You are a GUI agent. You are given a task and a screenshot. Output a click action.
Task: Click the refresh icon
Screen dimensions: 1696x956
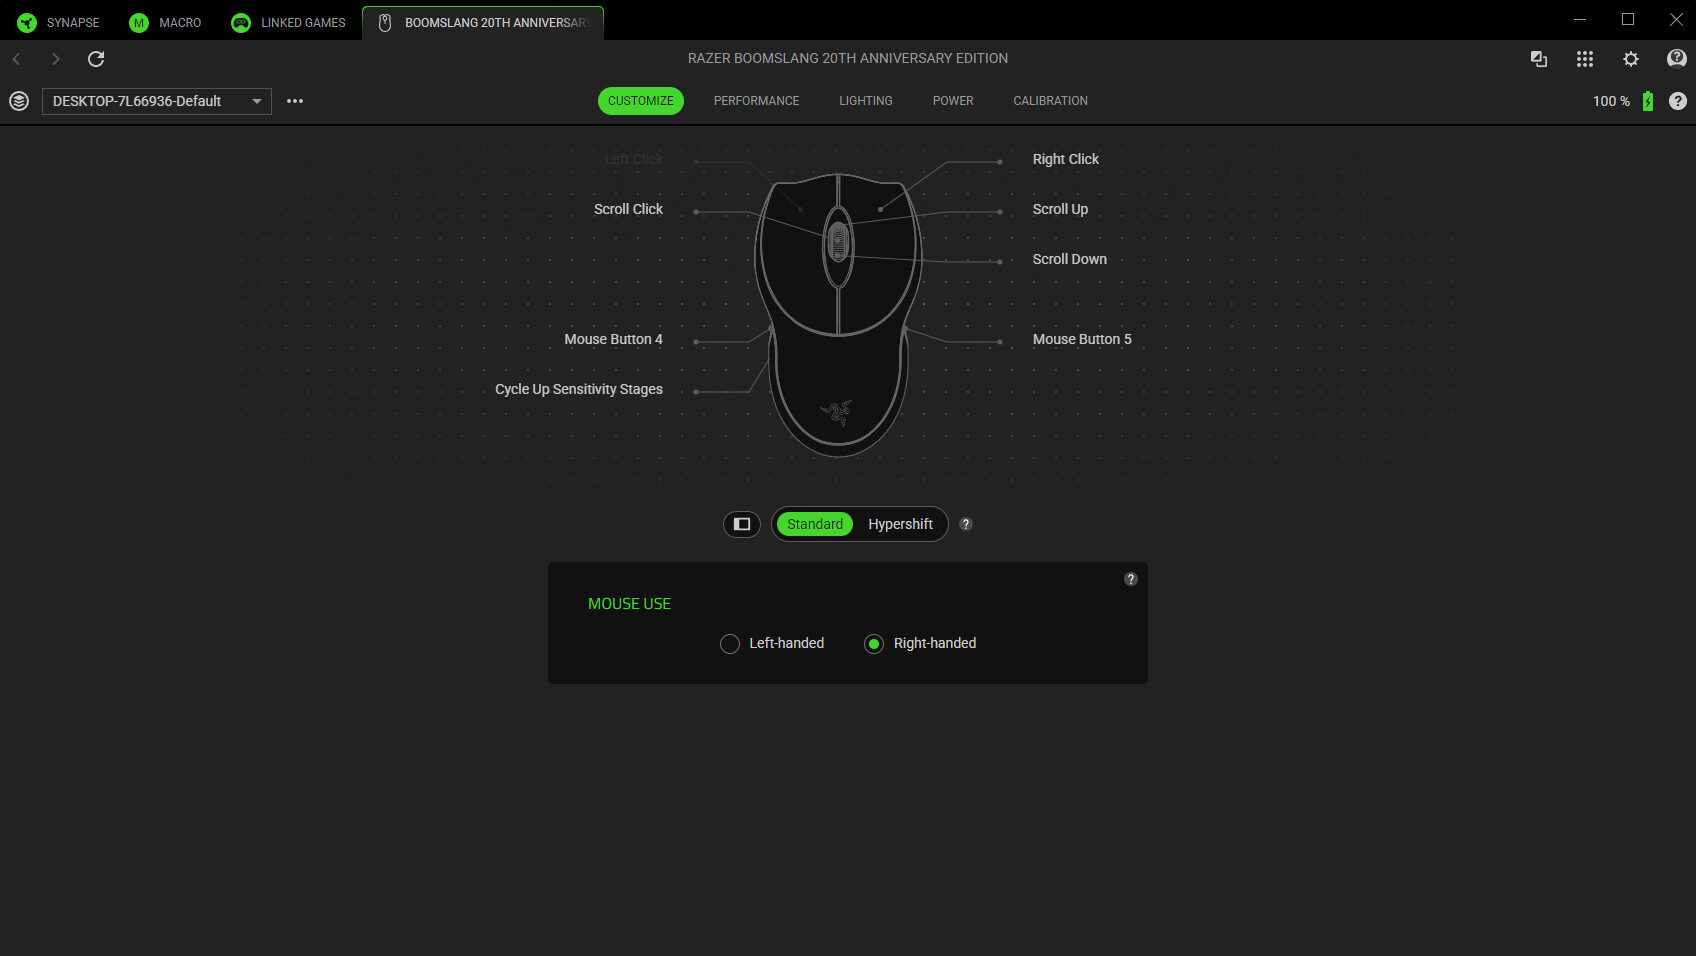click(96, 59)
